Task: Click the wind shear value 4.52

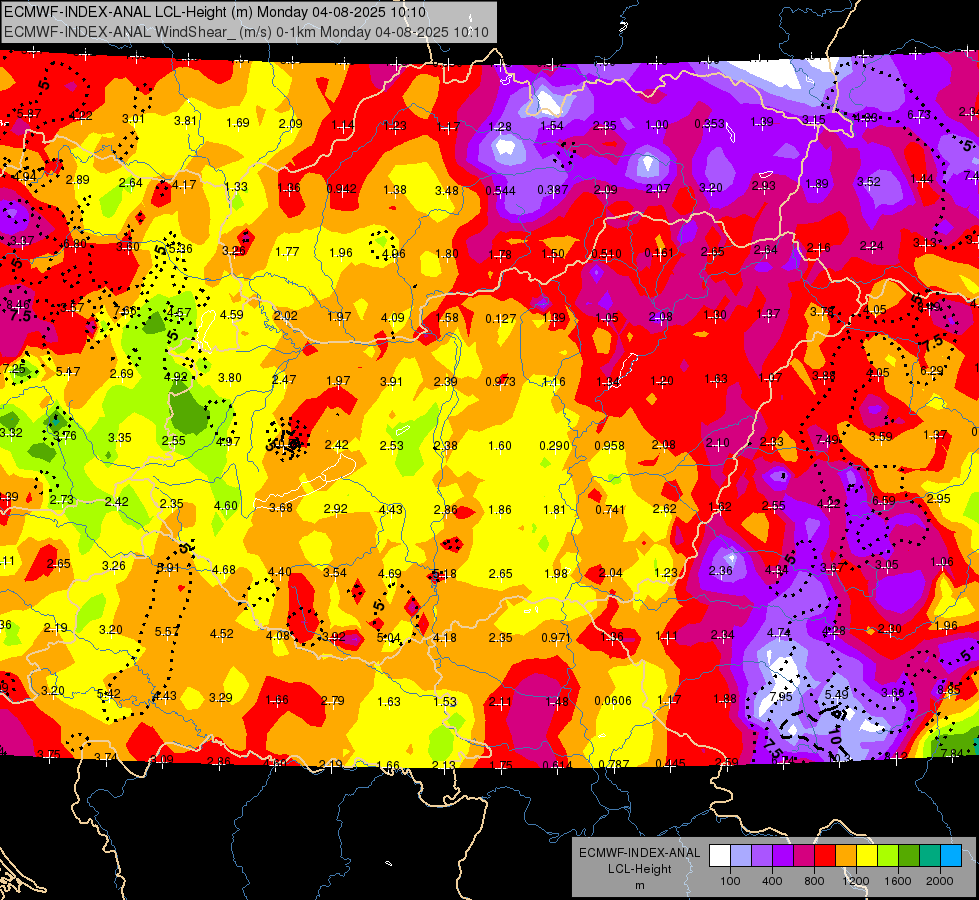Action: [x=222, y=633]
